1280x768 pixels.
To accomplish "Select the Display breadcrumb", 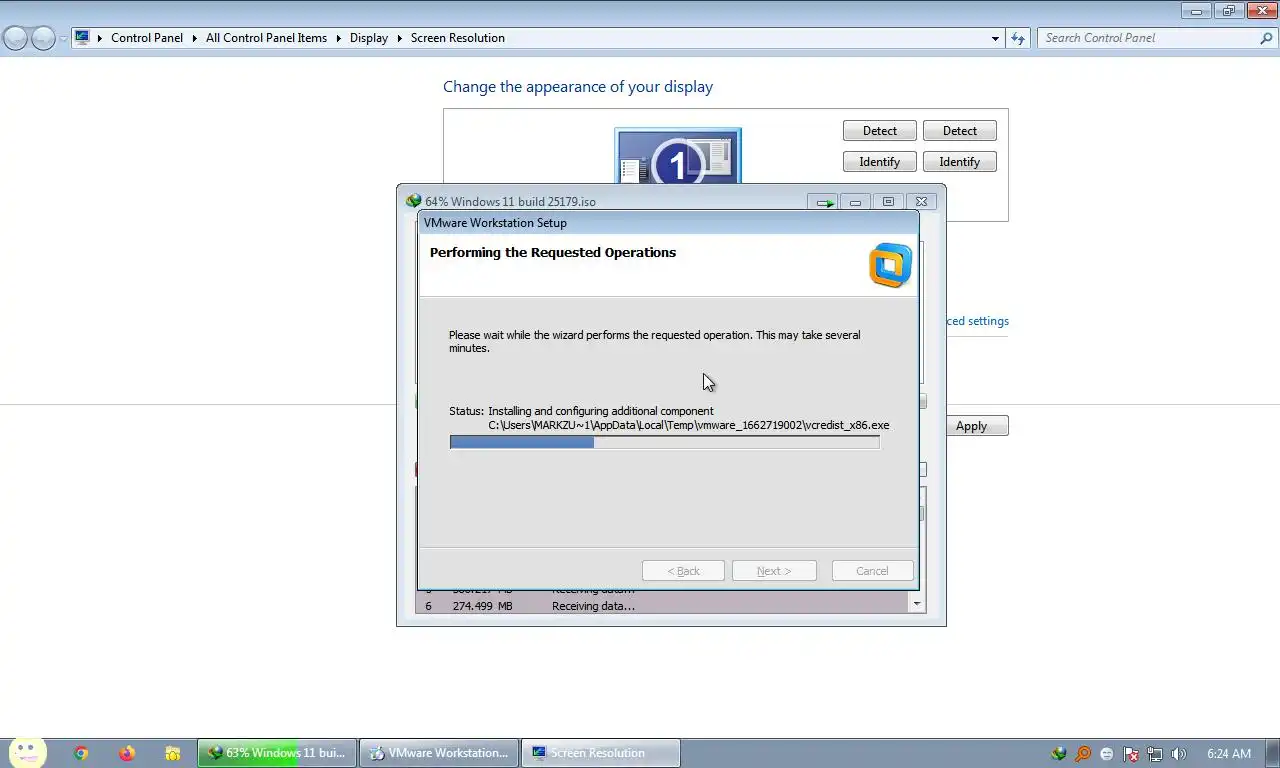I will (368, 38).
